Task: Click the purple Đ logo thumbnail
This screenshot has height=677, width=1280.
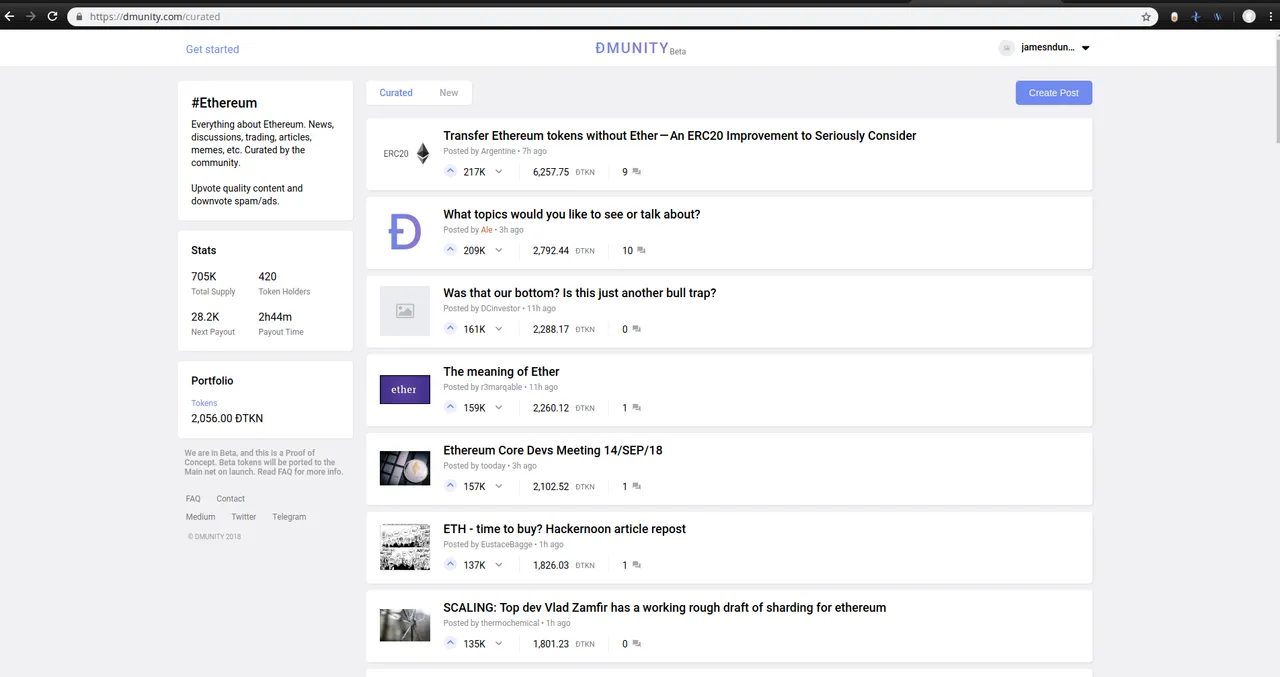Action: [405, 233]
